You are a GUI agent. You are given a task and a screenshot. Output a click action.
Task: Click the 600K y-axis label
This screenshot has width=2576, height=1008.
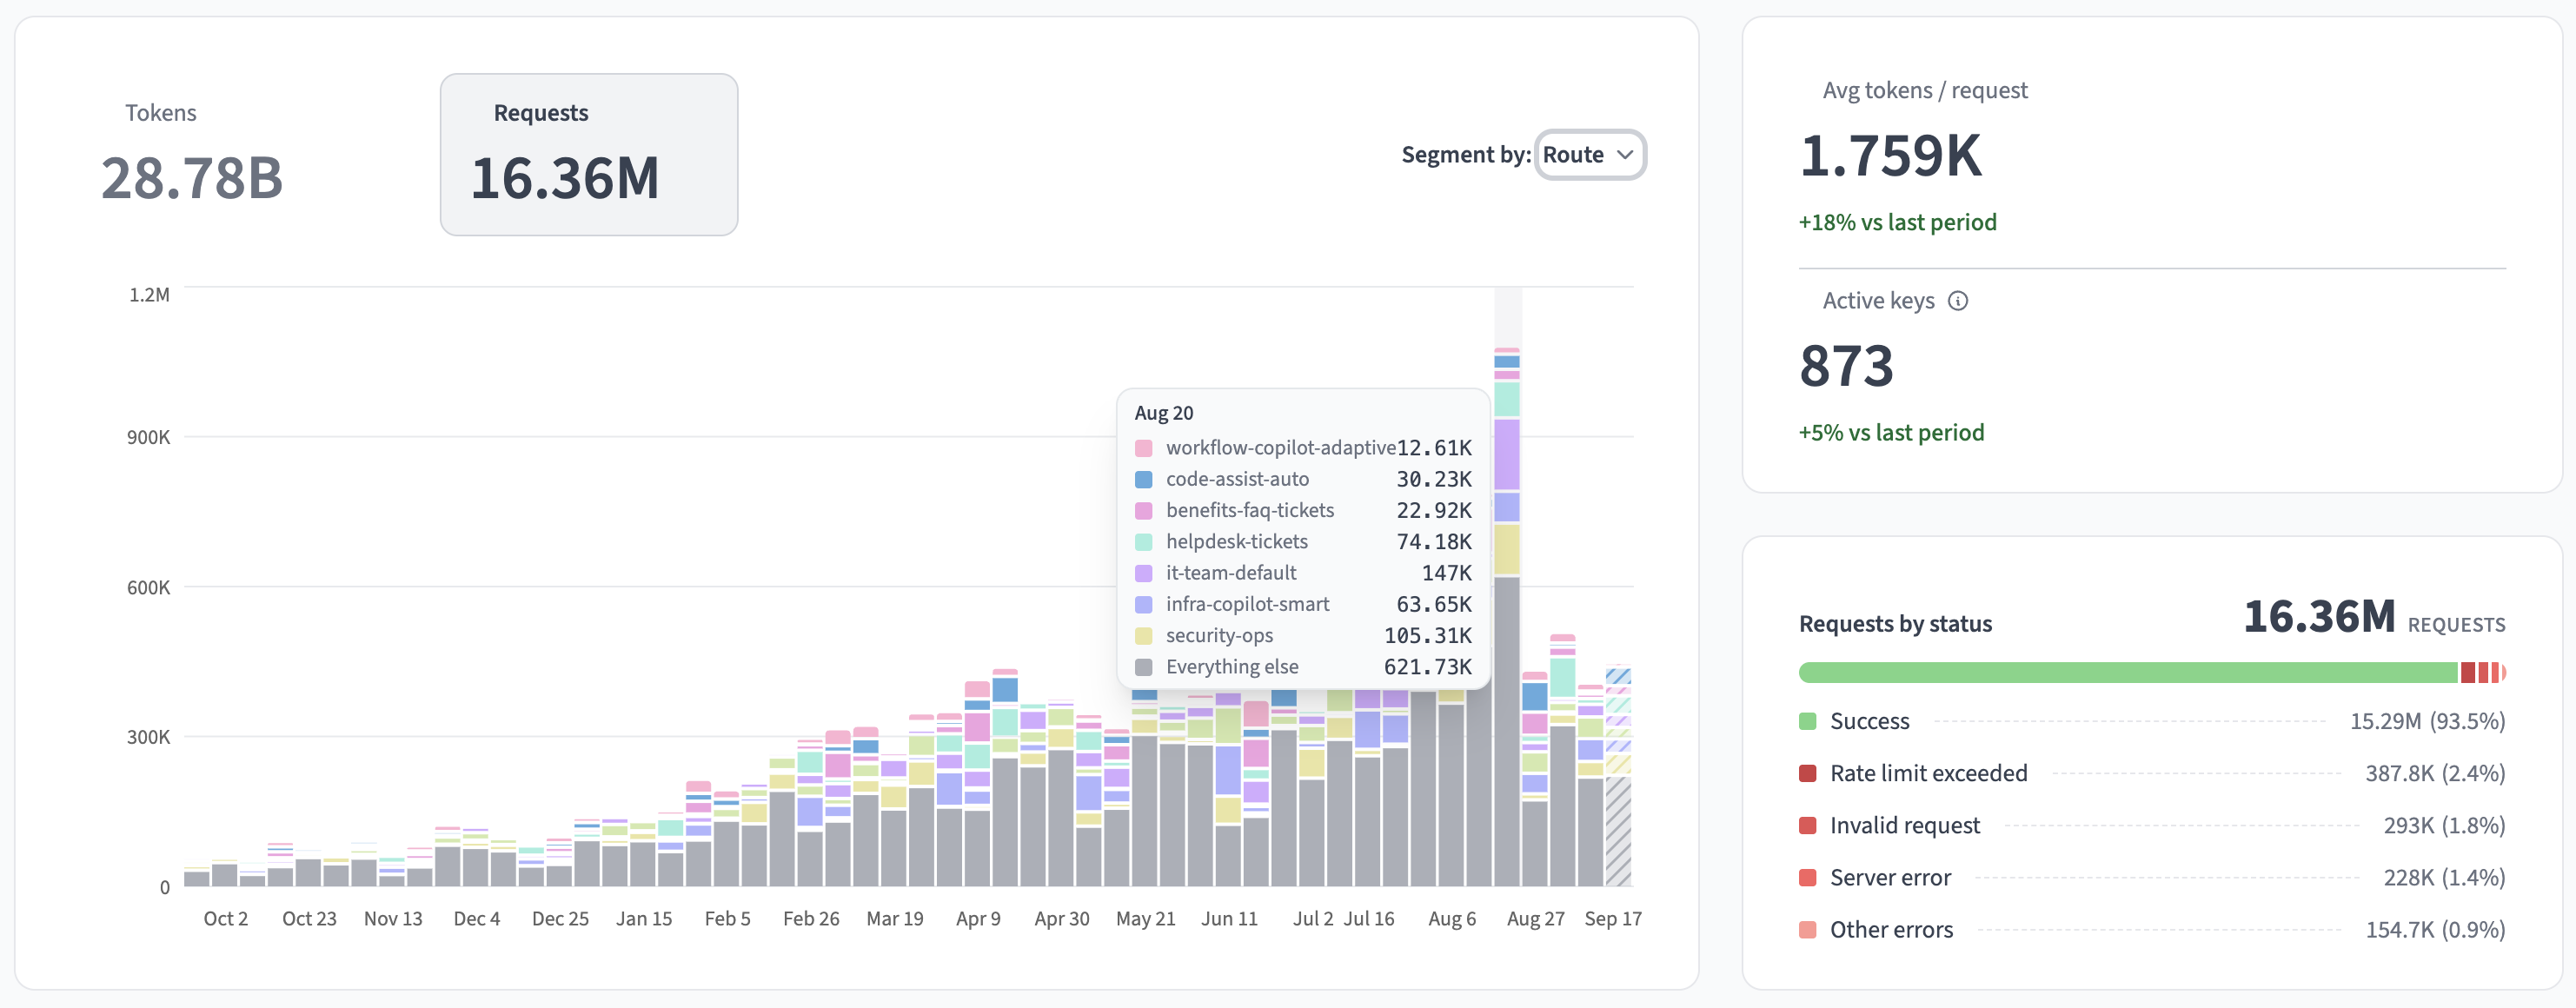(148, 588)
